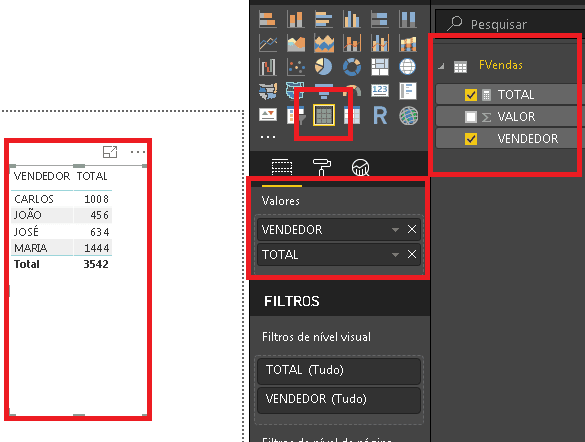Screen dimensions: 585x442
Task: Select the slicer visual
Action: point(296,115)
